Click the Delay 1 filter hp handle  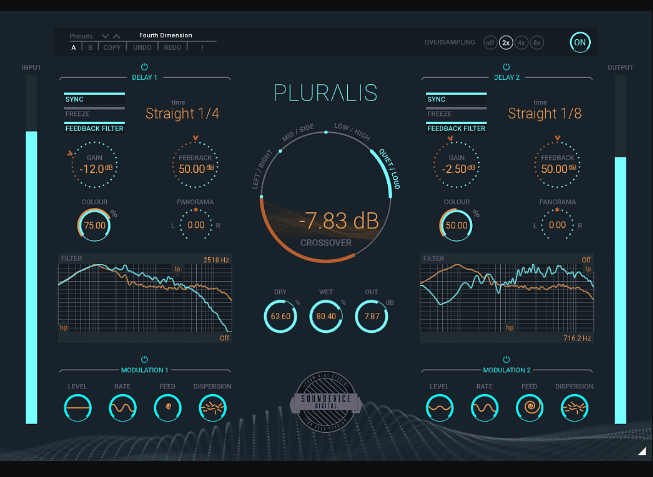tap(63, 327)
